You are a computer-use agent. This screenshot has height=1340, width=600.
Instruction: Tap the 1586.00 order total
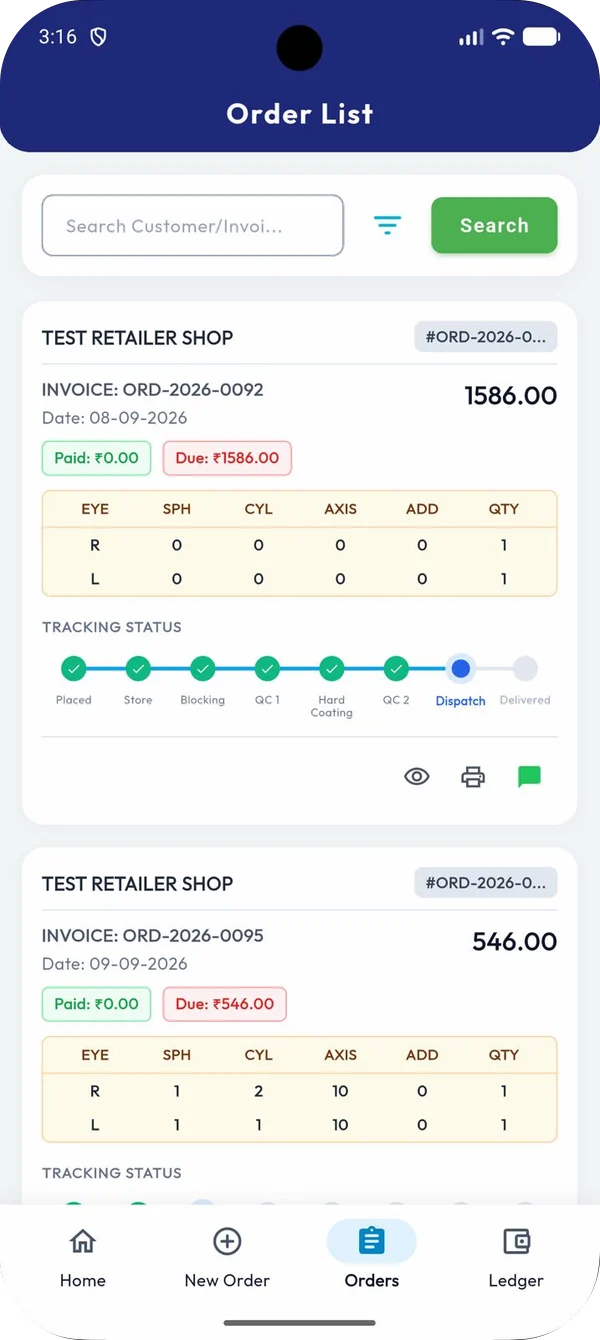(x=511, y=396)
